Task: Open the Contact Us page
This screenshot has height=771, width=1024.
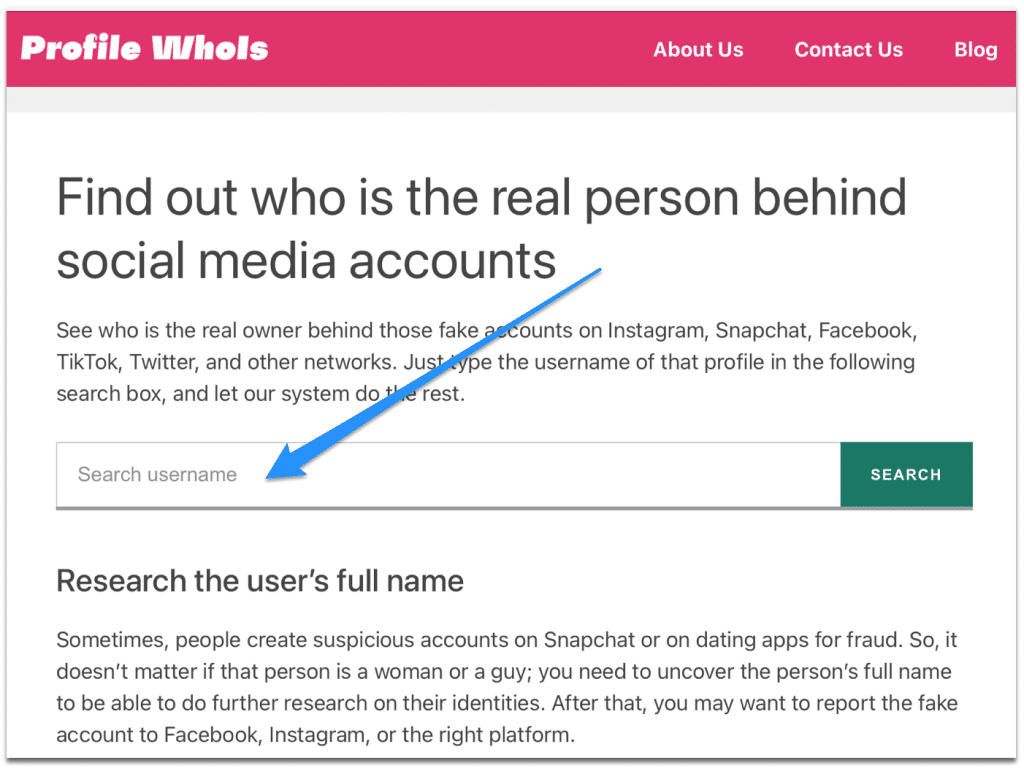Action: pos(848,49)
